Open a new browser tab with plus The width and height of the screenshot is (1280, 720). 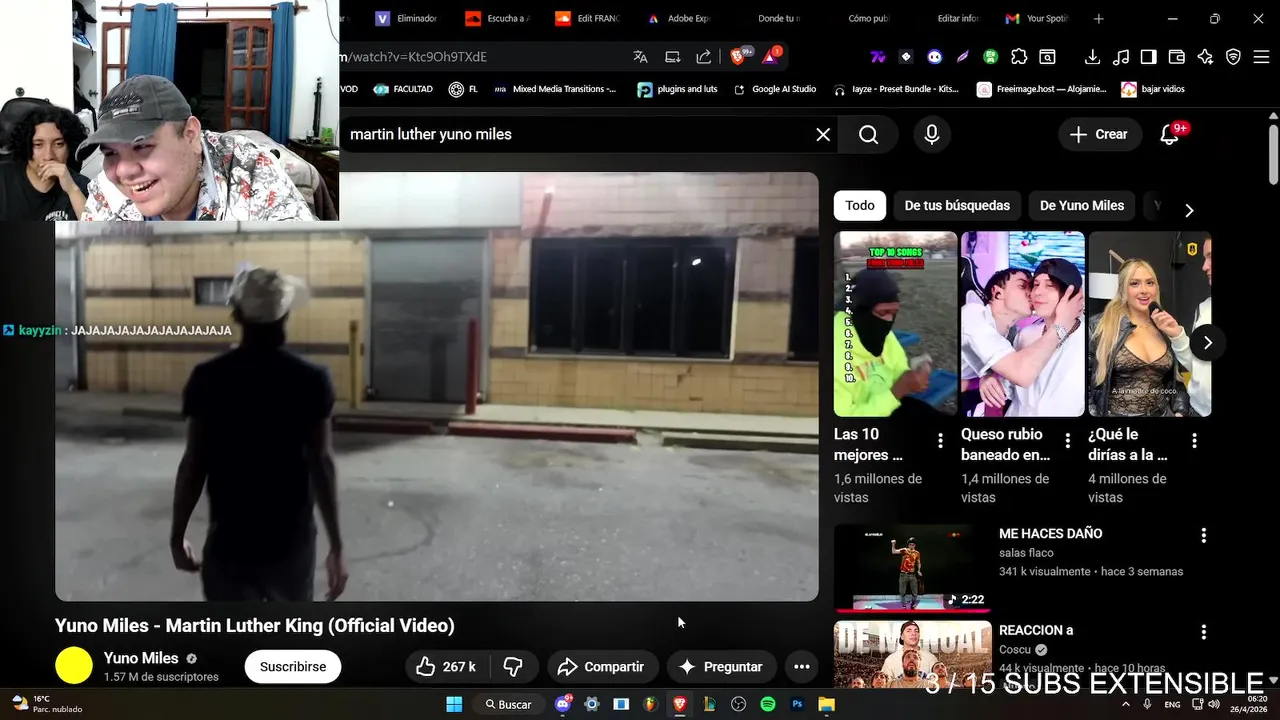pos(1099,19)
